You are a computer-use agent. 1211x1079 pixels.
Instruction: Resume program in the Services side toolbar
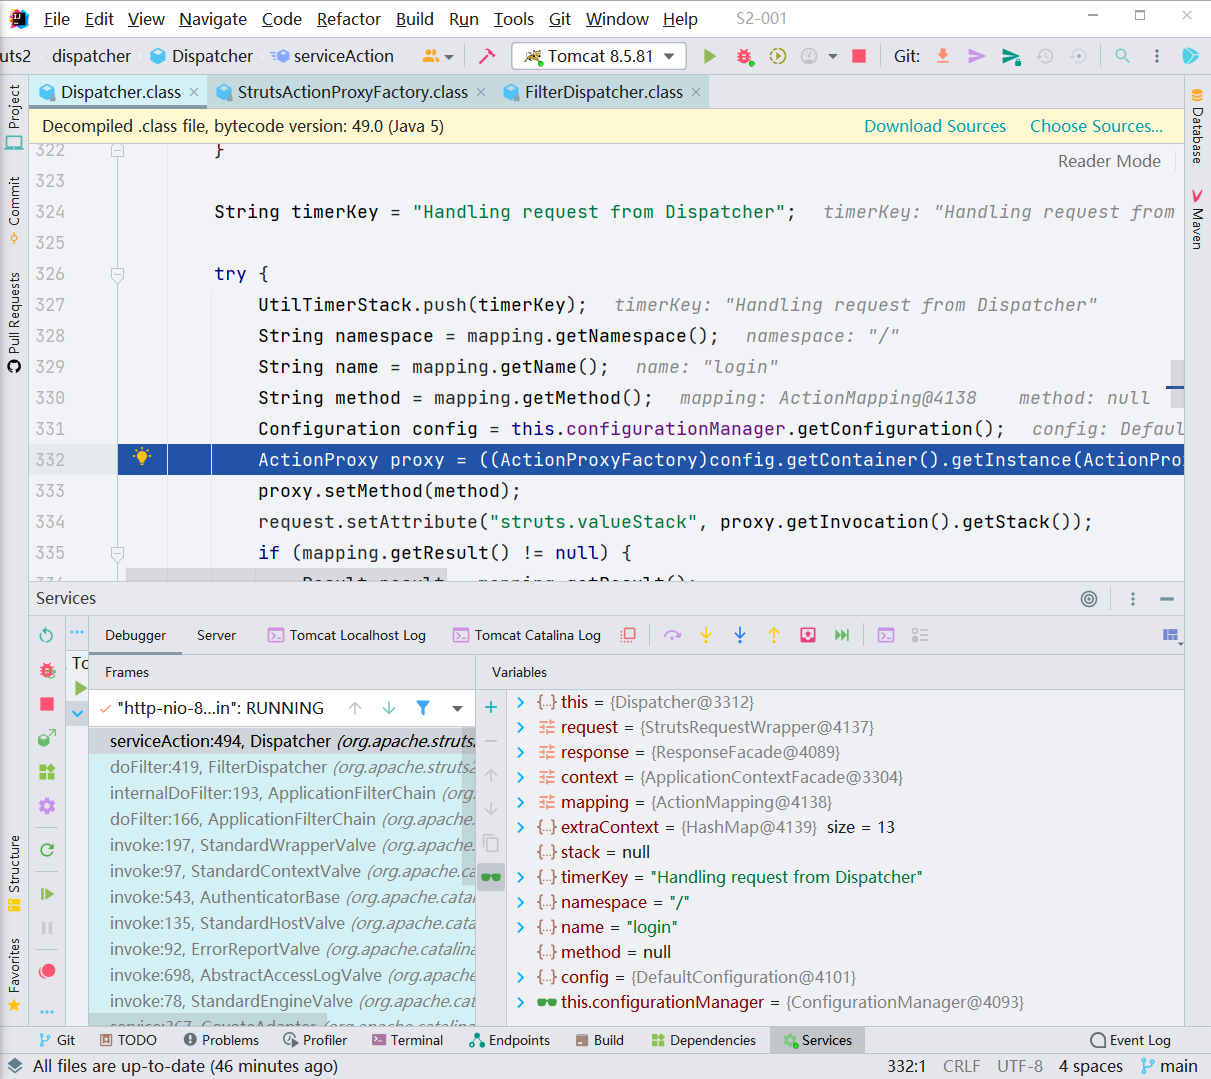pos(46,894)
